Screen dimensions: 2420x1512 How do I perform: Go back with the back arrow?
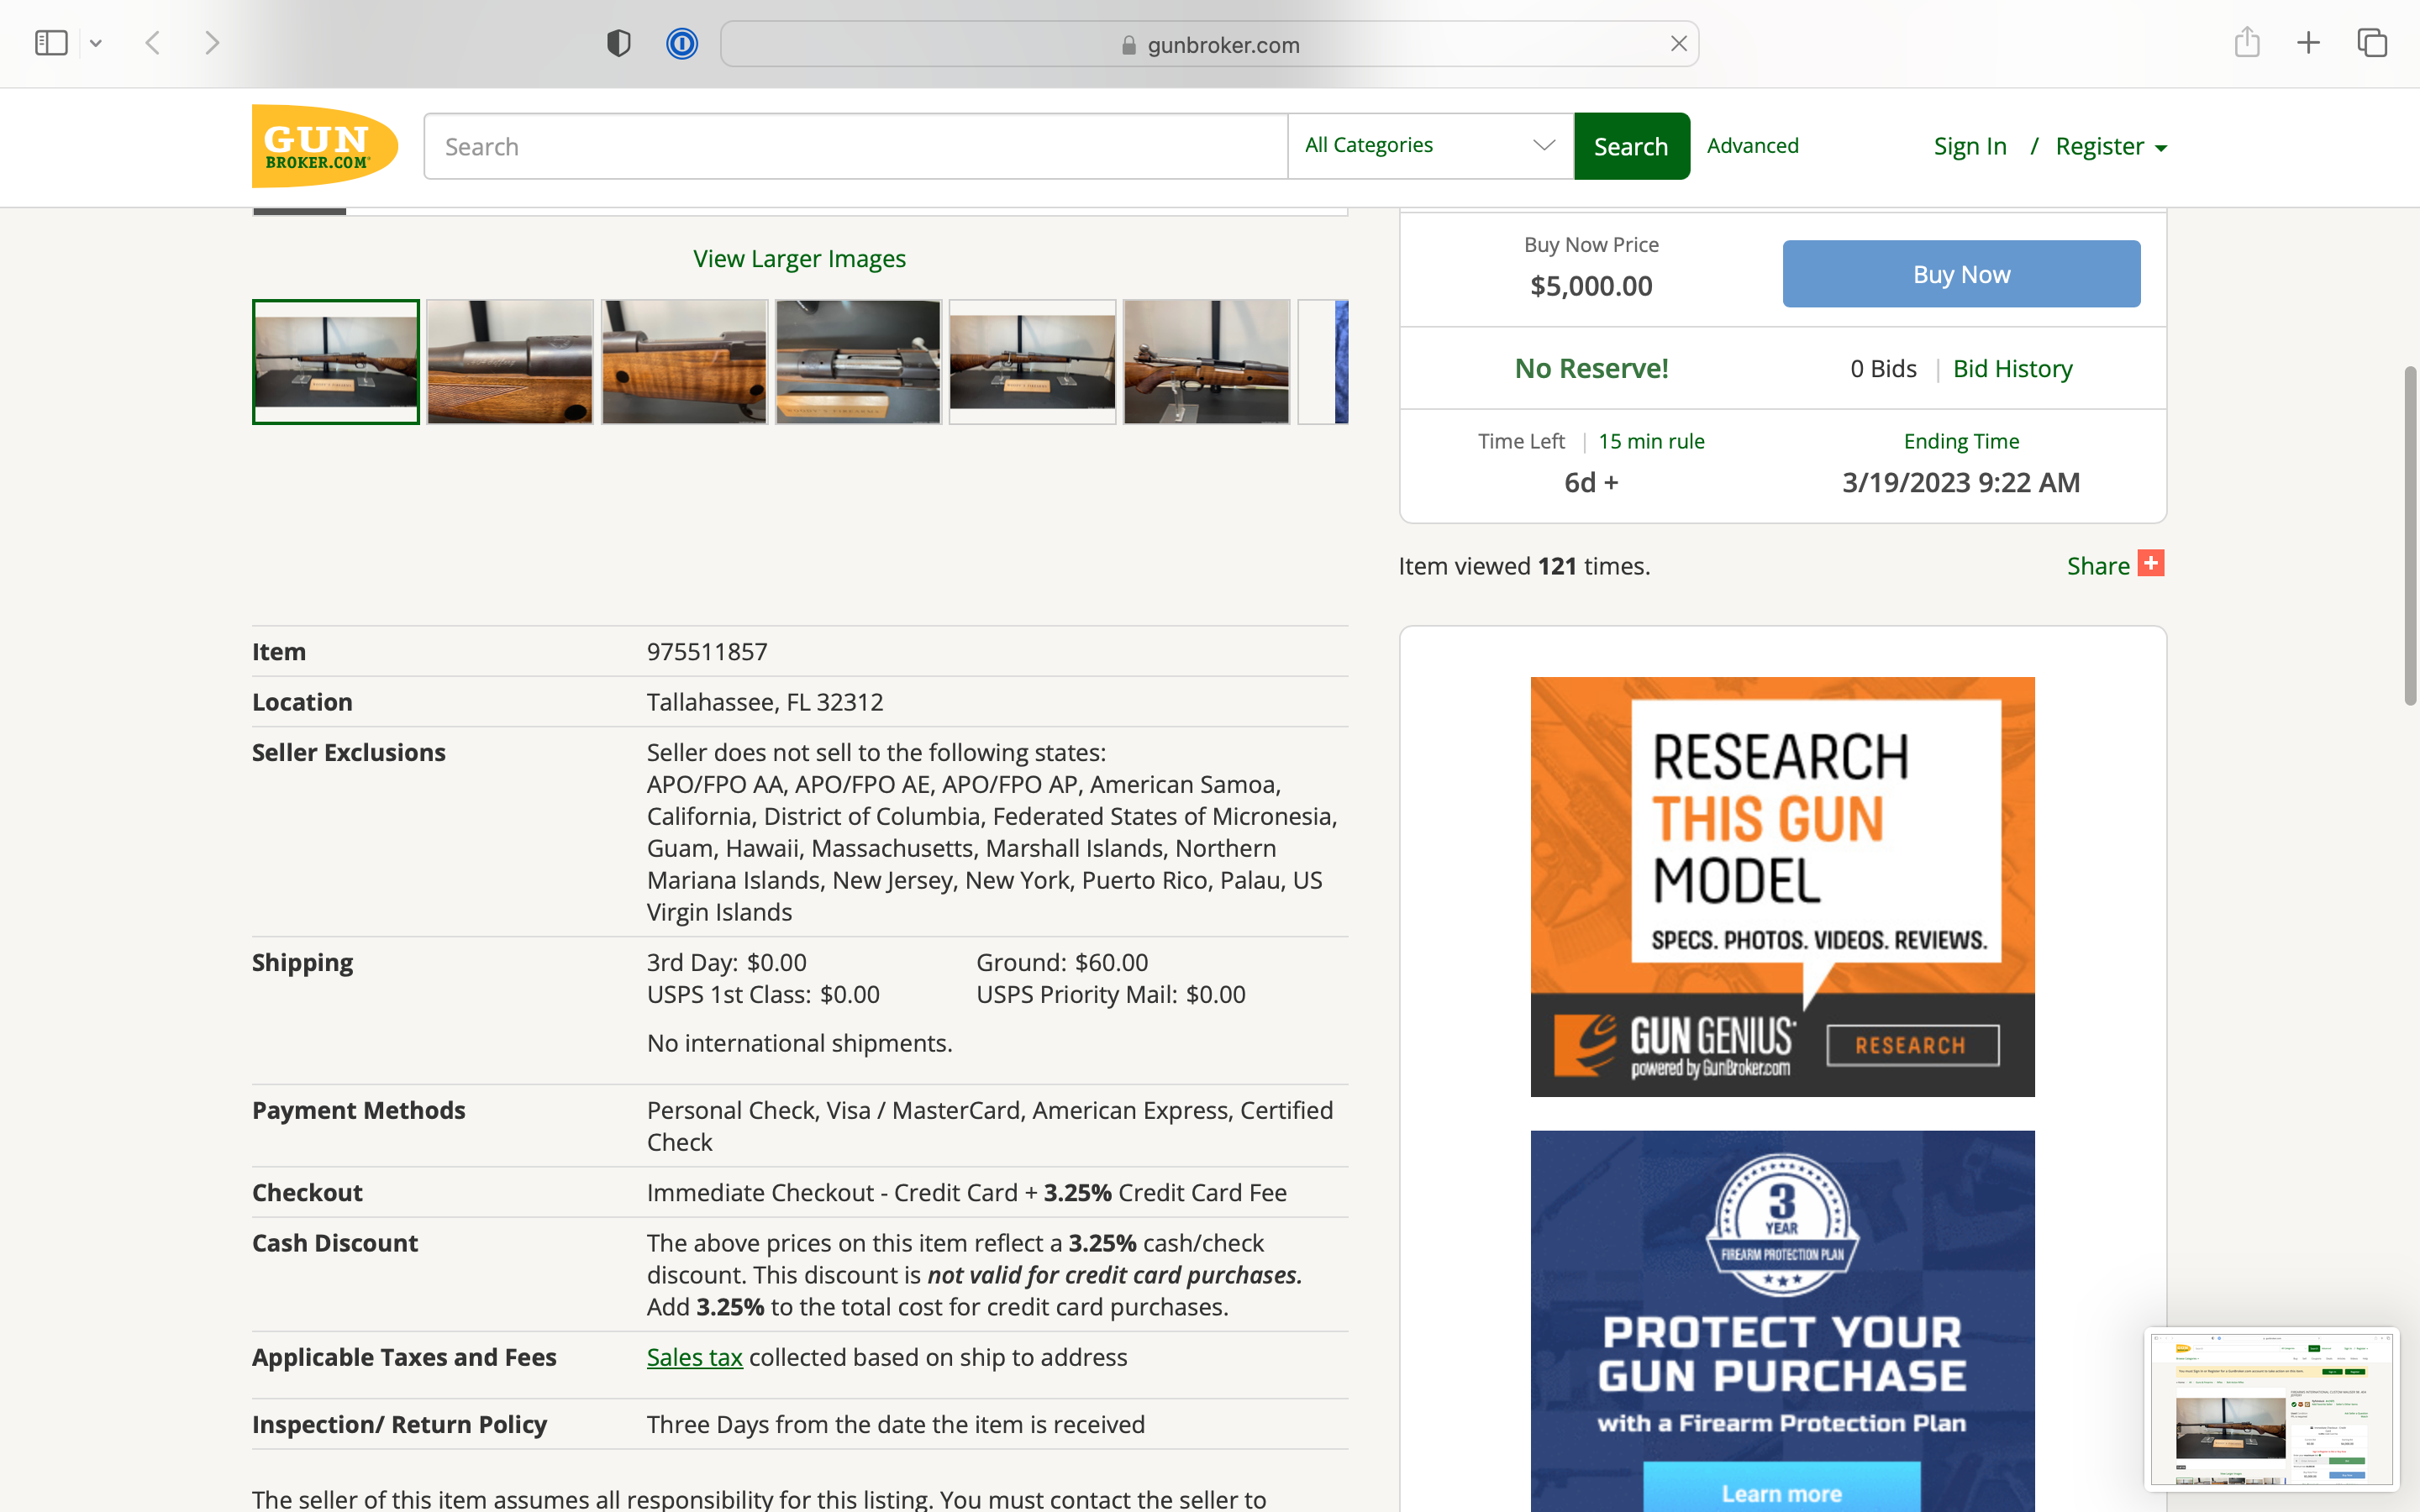153,43
